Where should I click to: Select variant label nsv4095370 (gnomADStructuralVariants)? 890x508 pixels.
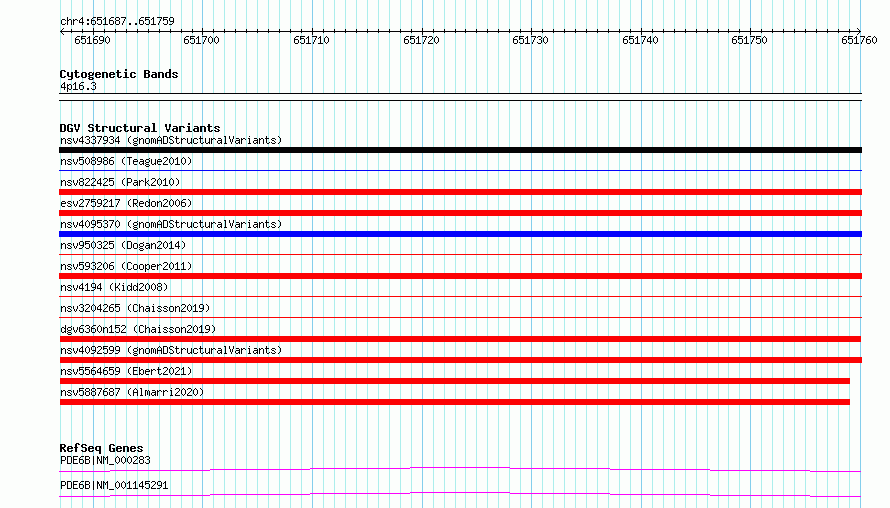[x=171, y=224]
